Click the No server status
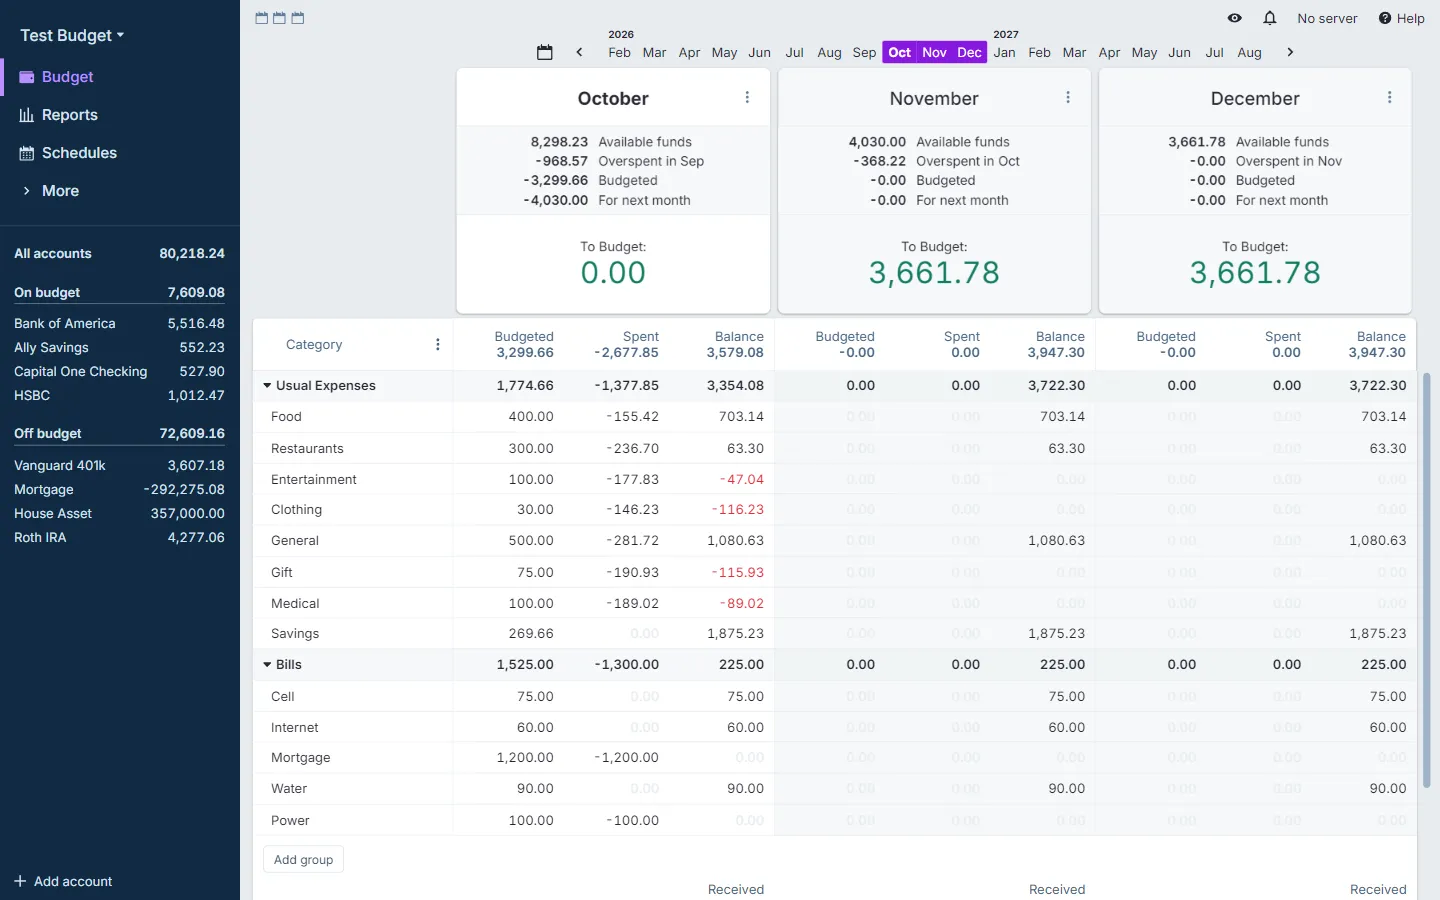This screenshot has height=900, width=1440. click(1327, 18)
